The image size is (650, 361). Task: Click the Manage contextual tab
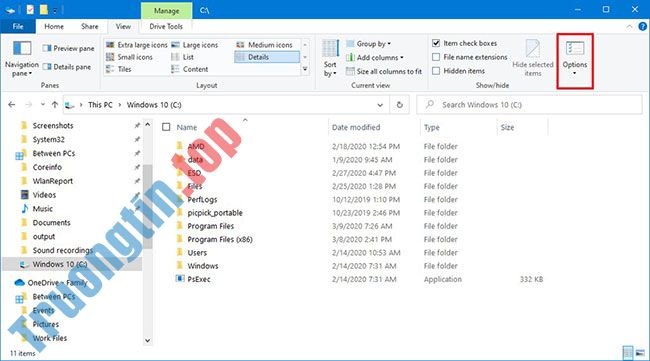(x=166, y=11)
